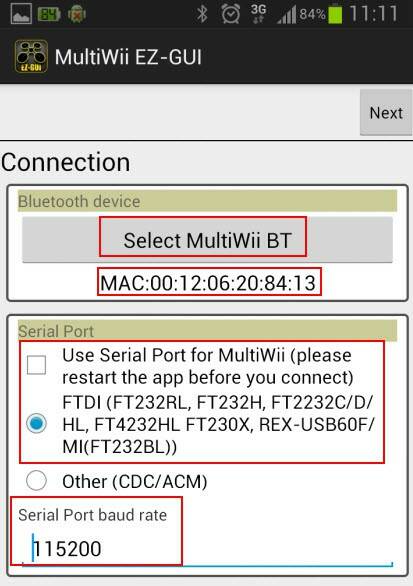Tap the Android debug robot status icon

click(77, 14)
